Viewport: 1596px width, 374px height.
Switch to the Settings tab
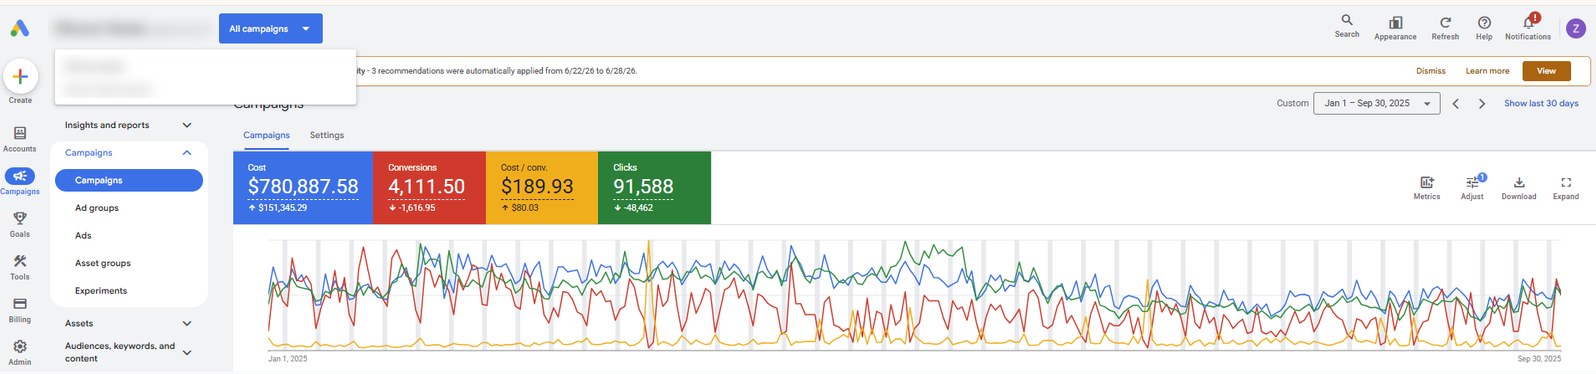(327, 135)
